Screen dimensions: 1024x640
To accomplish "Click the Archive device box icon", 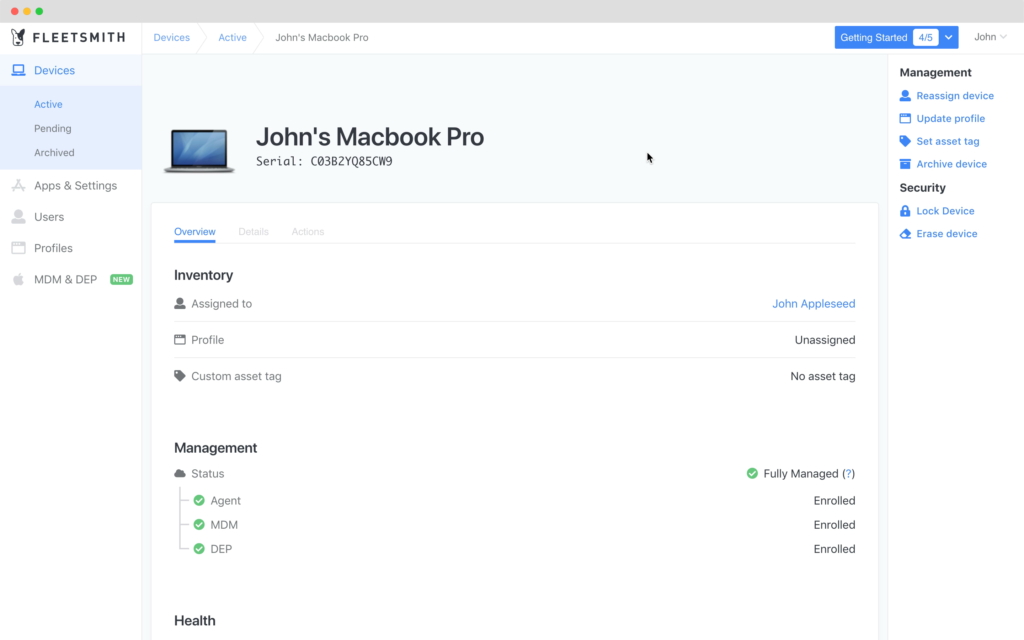I will click(x=905, y=164).
